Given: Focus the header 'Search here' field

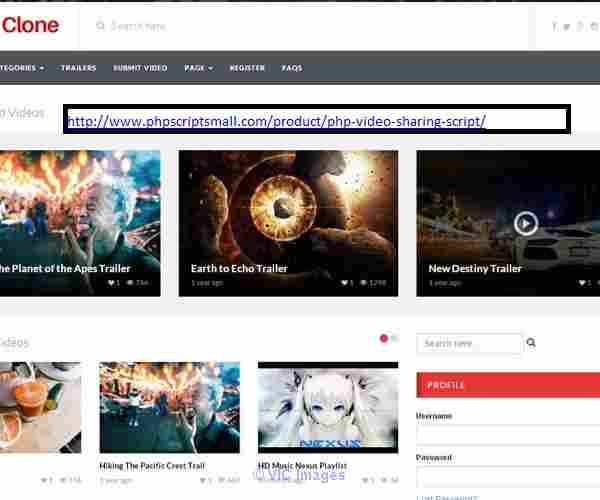Looking at the screenshot, I should [139, 26].
